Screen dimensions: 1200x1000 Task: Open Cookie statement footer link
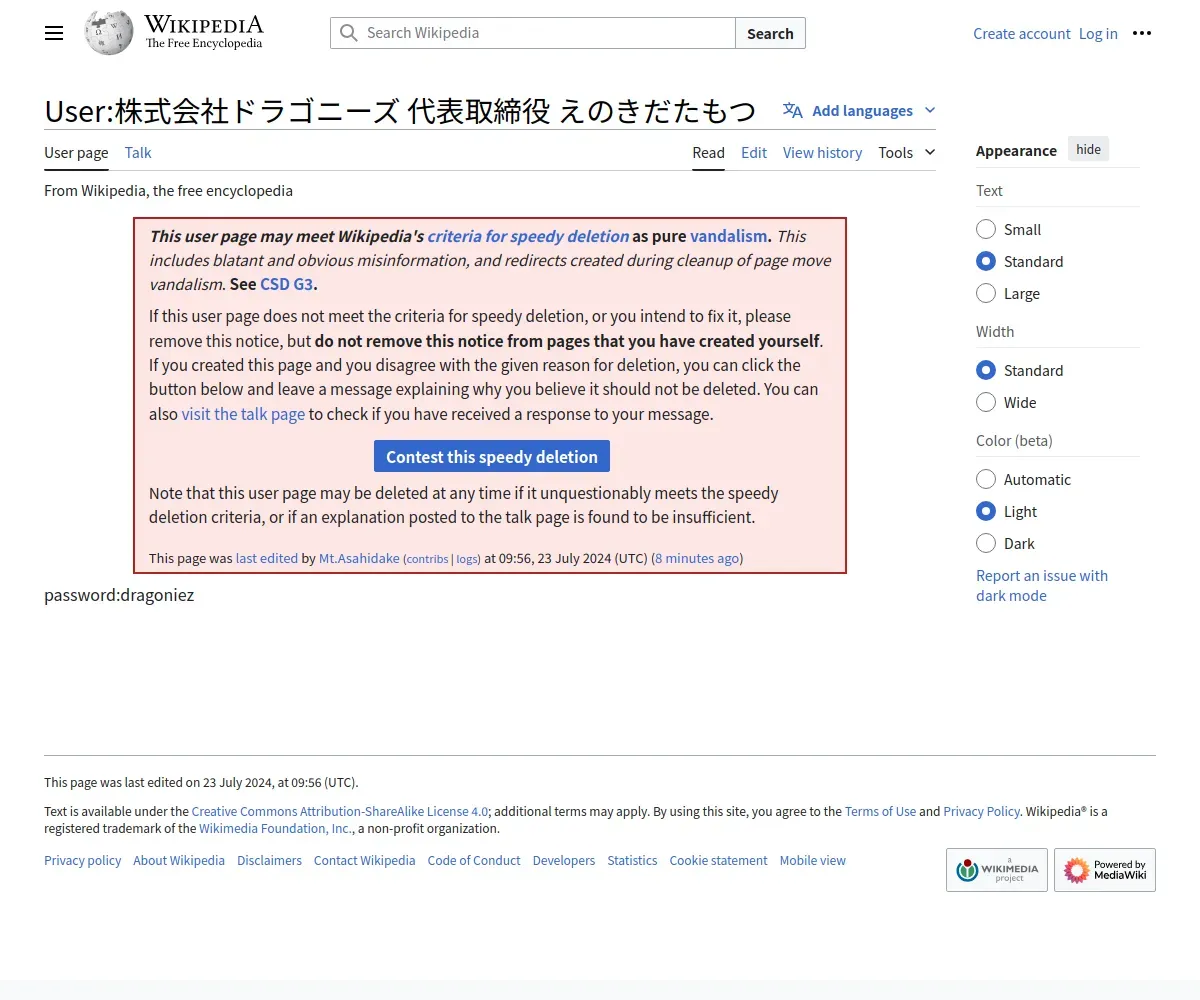coord(718,860)
